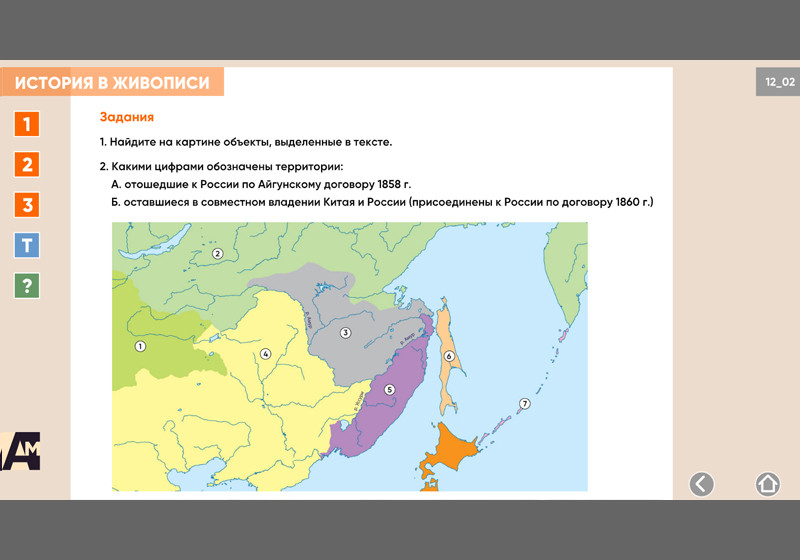
Task: Open section 2 in the sidebar
Action: (28, 165)
